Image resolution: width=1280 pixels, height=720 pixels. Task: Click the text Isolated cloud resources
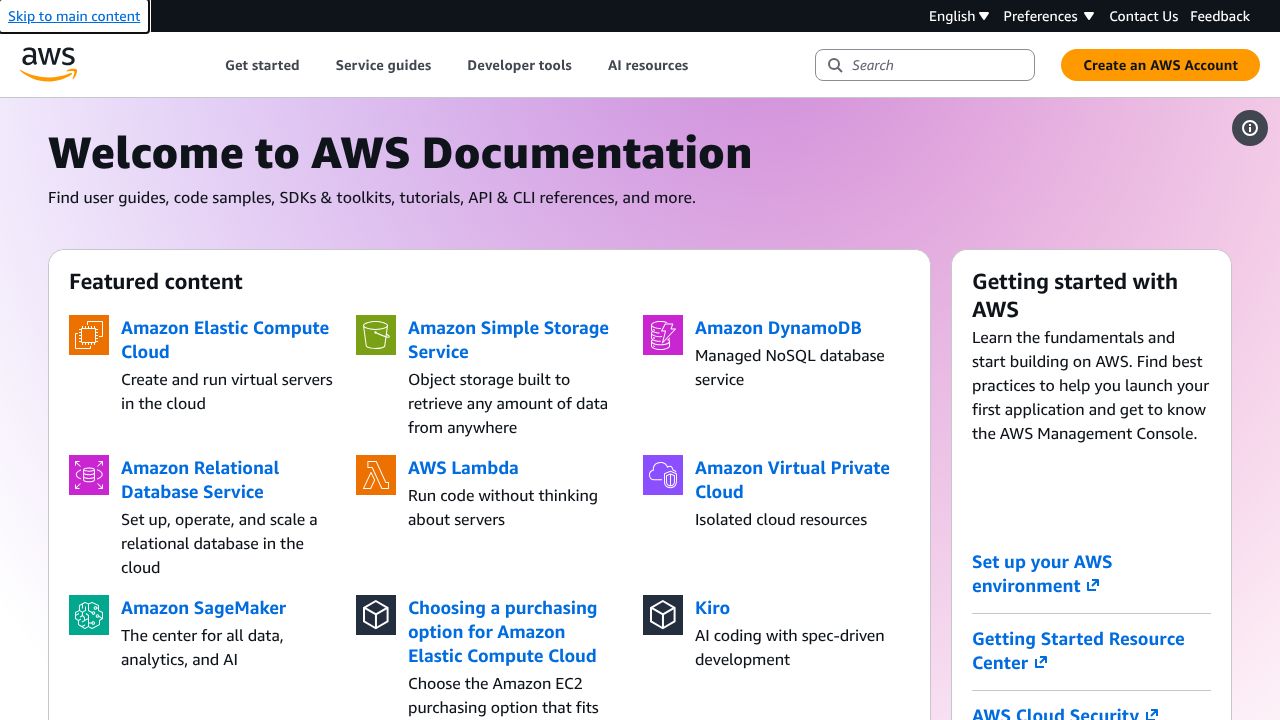point(781,520)
